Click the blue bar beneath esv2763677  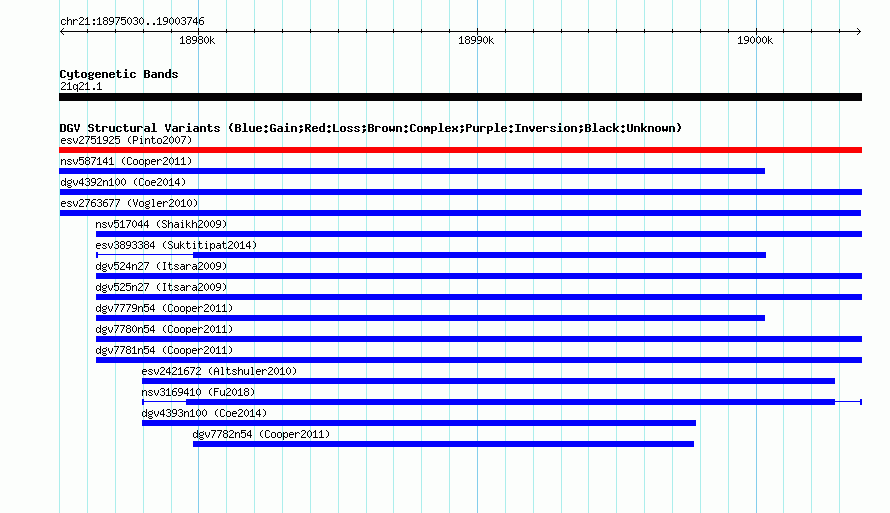[460, 213]
